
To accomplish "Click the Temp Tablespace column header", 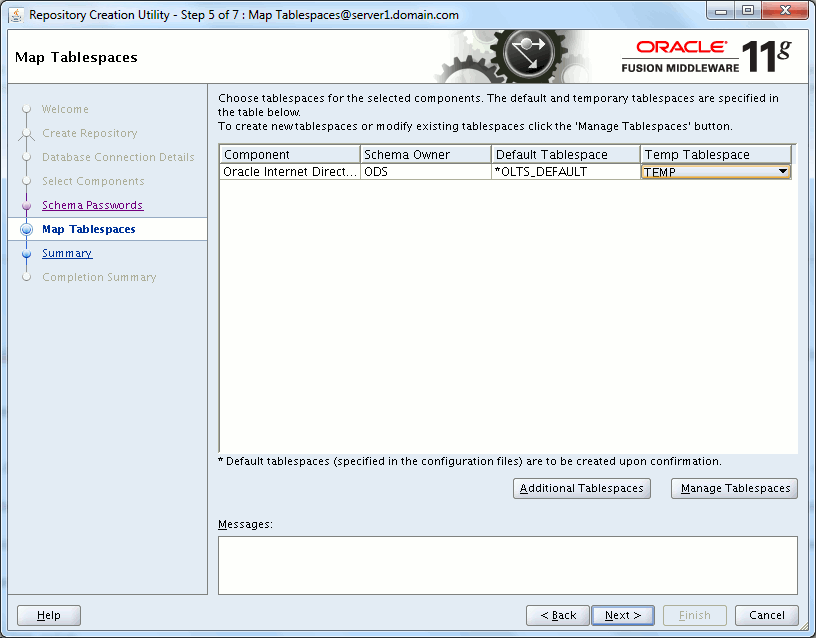I will [716, 155].
